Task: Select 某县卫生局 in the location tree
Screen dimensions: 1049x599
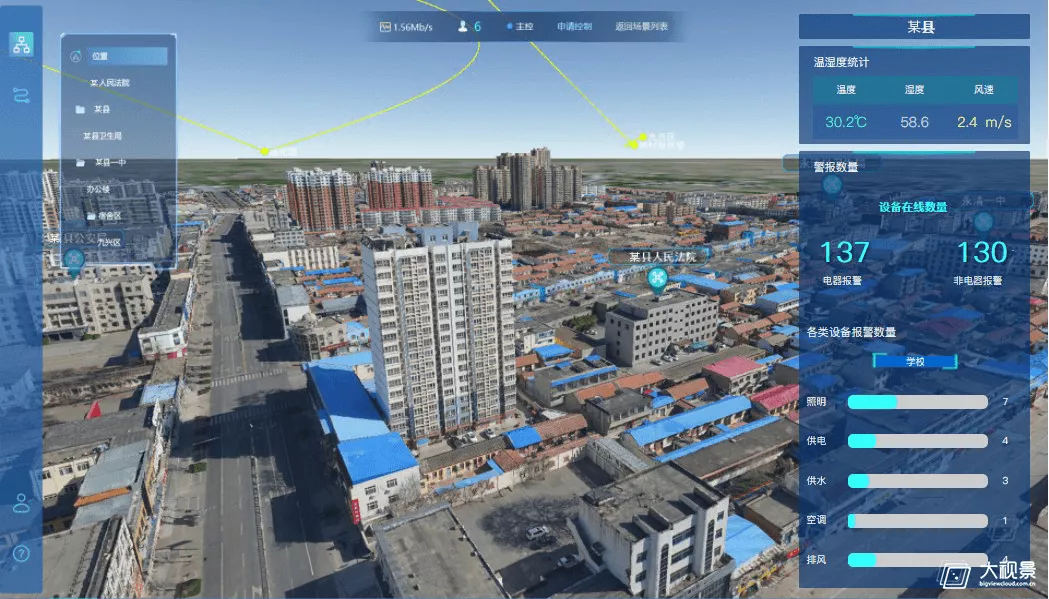Action: (x=102, y=136)
